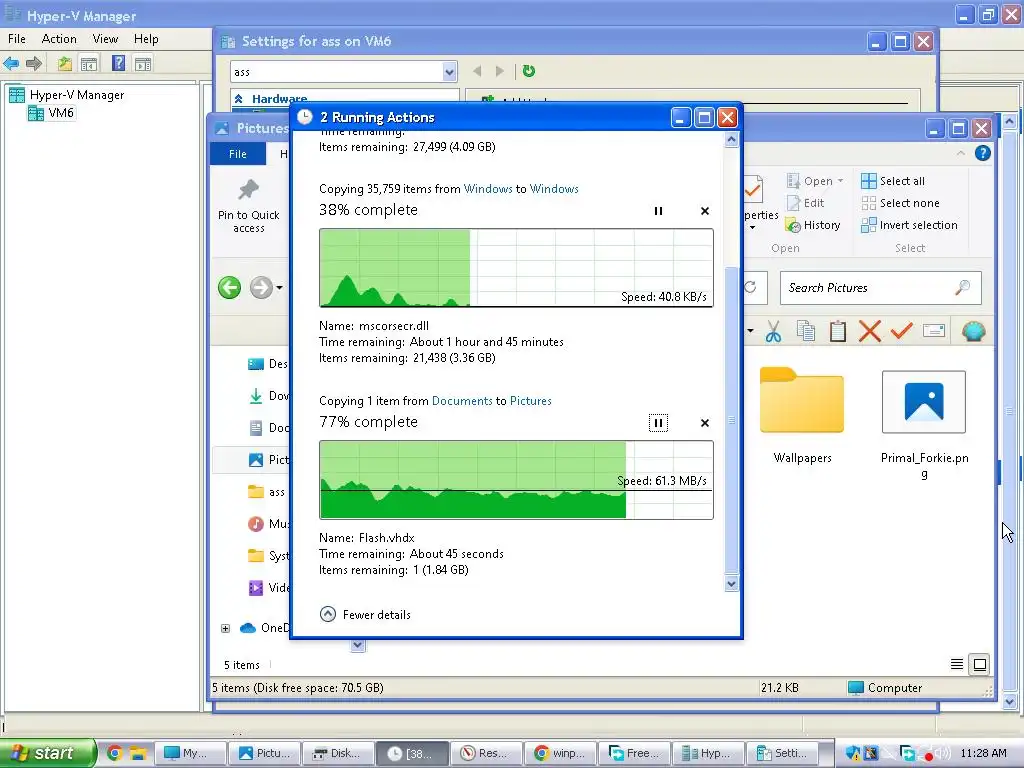The width and height of the screenshot is (1024, 768).
Task: Click the orange checkmark icon
Action: (902, 331)
